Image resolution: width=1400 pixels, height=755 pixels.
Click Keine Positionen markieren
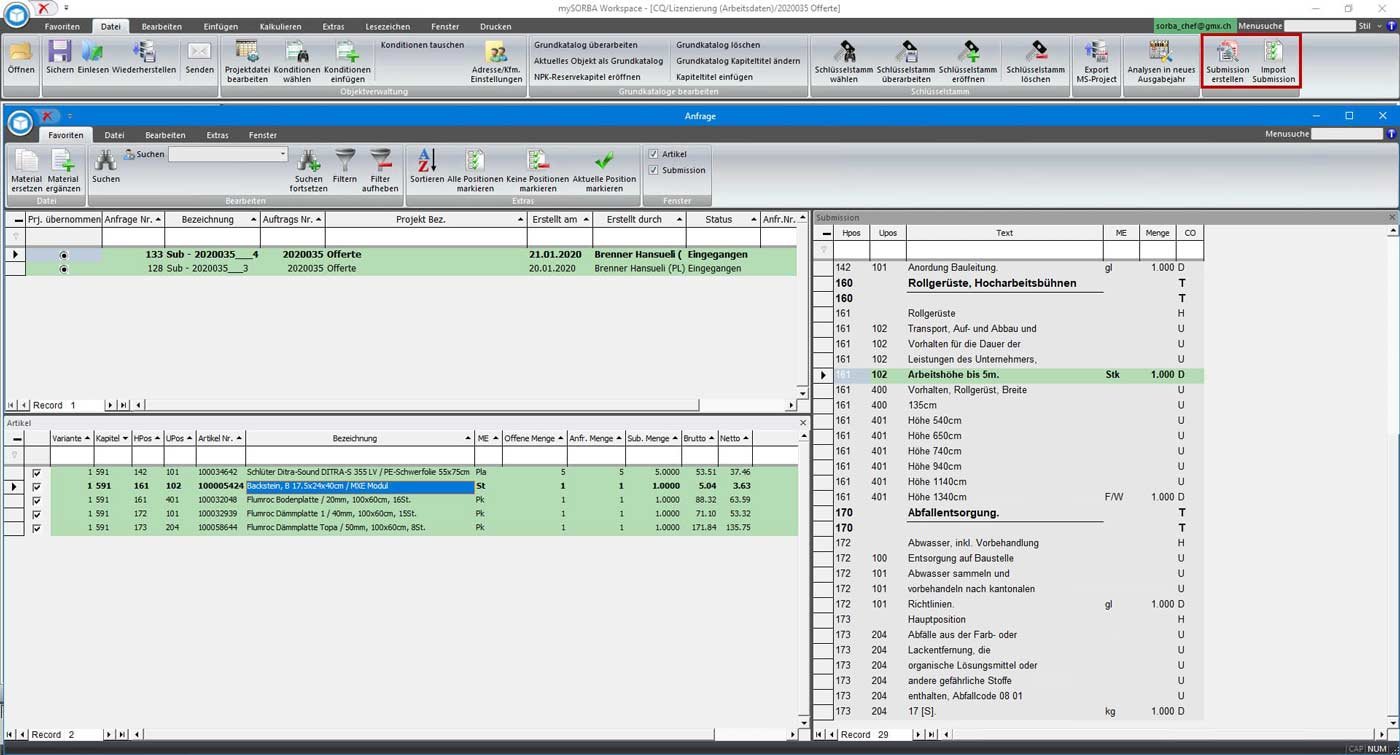tap(538, 170)
